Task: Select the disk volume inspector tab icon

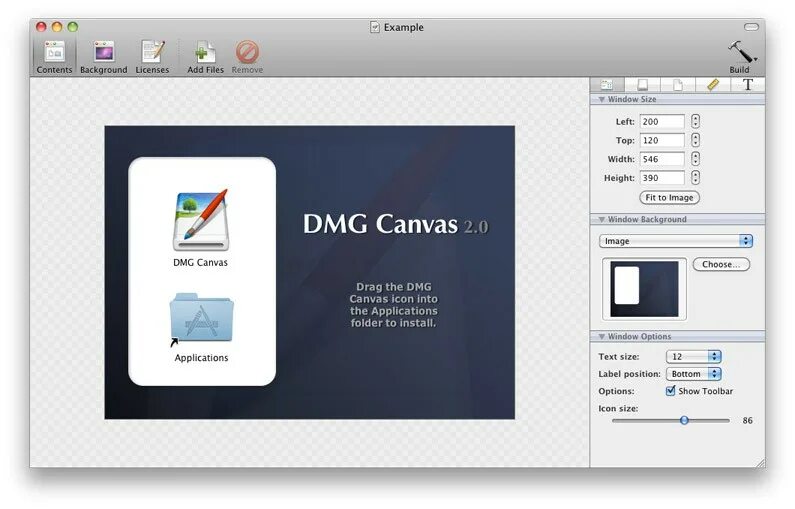Action: 642,85
